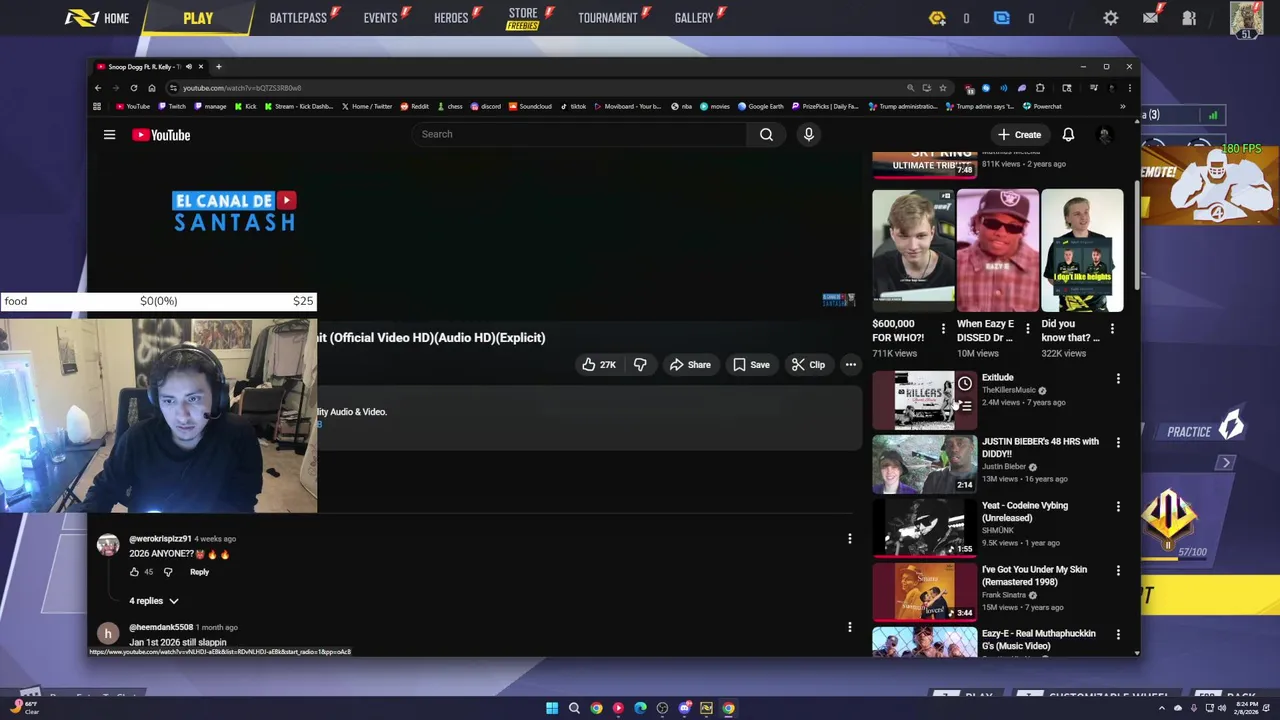Mute the Snoop Dogg tab audio

click(188, 67)
